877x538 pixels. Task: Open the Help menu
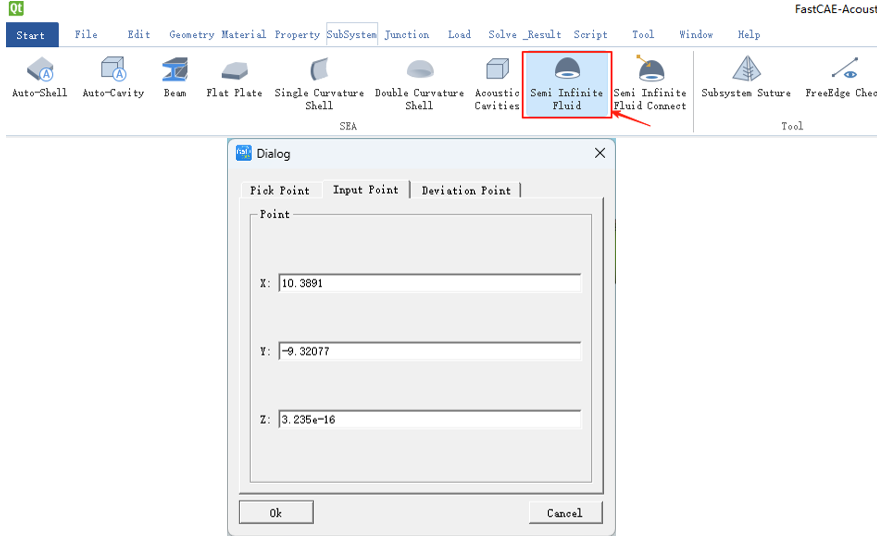point(748,35)
